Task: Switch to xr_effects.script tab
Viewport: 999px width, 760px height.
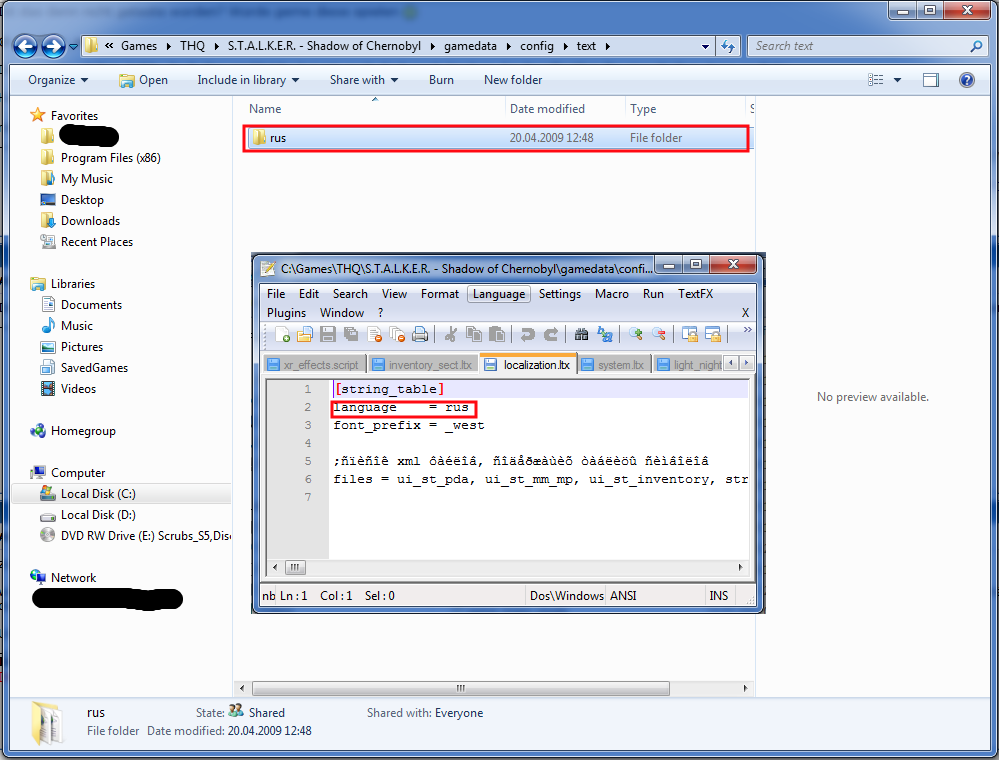Action: click(x=315, y=364)
